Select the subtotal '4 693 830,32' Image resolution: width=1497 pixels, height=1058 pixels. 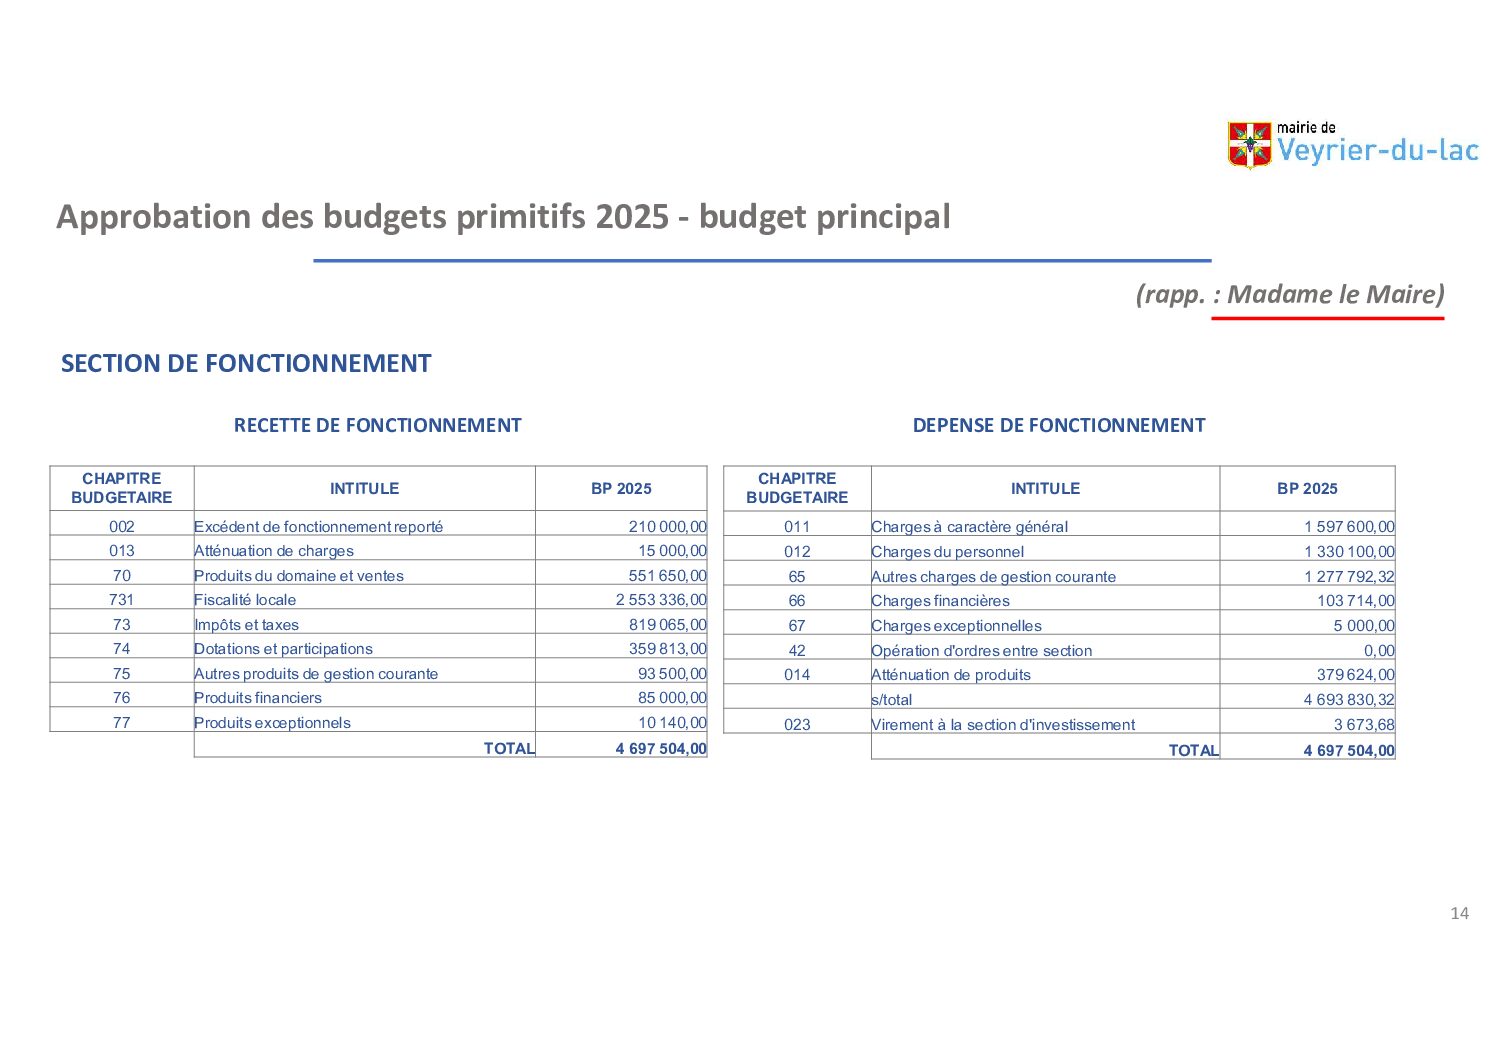point(1349,700)
